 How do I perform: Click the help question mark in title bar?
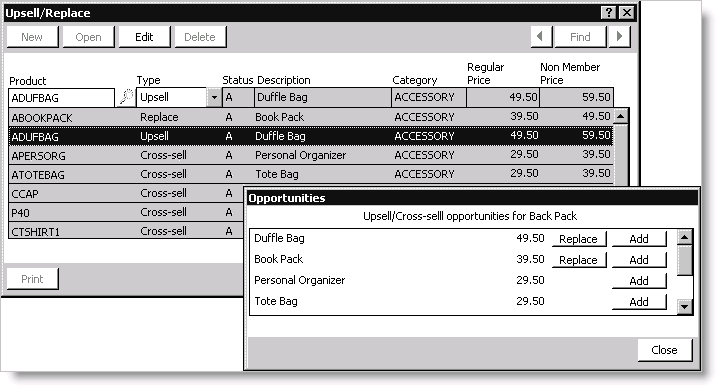608,13
